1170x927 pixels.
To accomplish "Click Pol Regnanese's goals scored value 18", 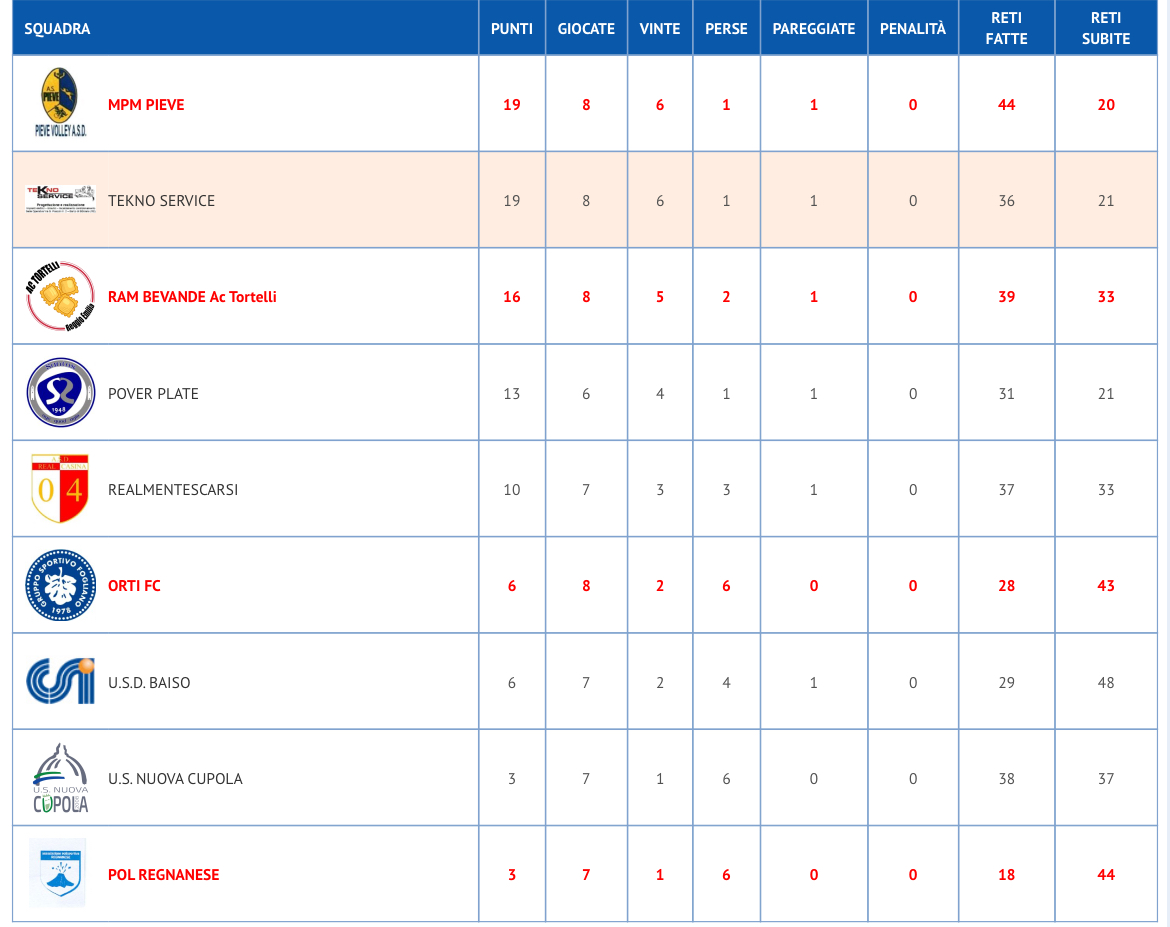I will point(1007,875).
